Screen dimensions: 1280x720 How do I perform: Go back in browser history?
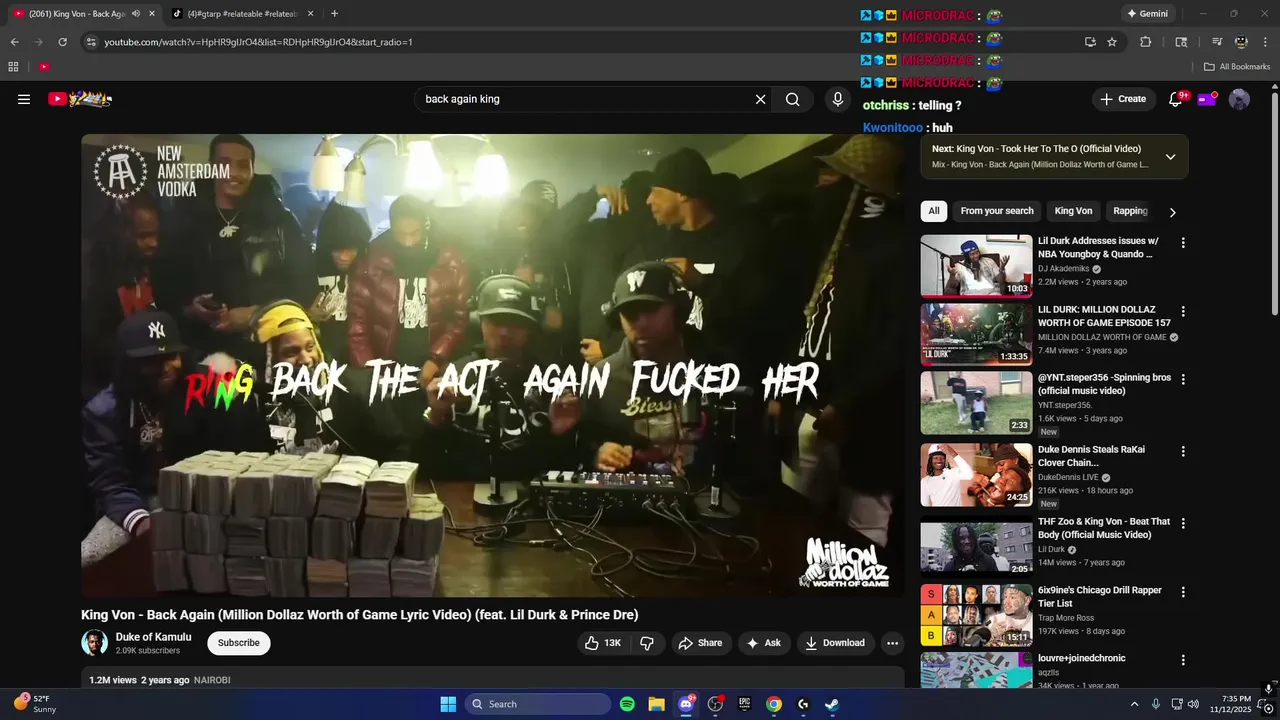point(14,42)
